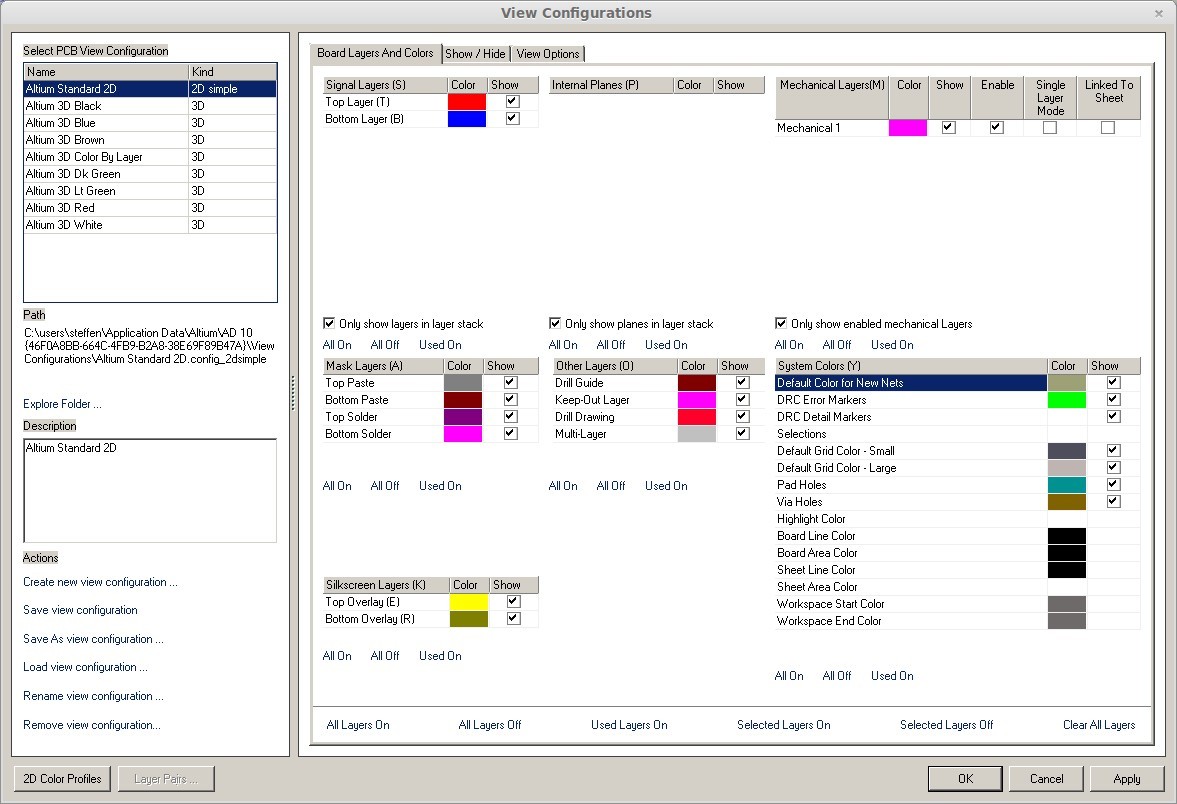Toggle Show checkbox for Pad Holes
Screen dimensions: 1177x804
[x=1114, y=484]
